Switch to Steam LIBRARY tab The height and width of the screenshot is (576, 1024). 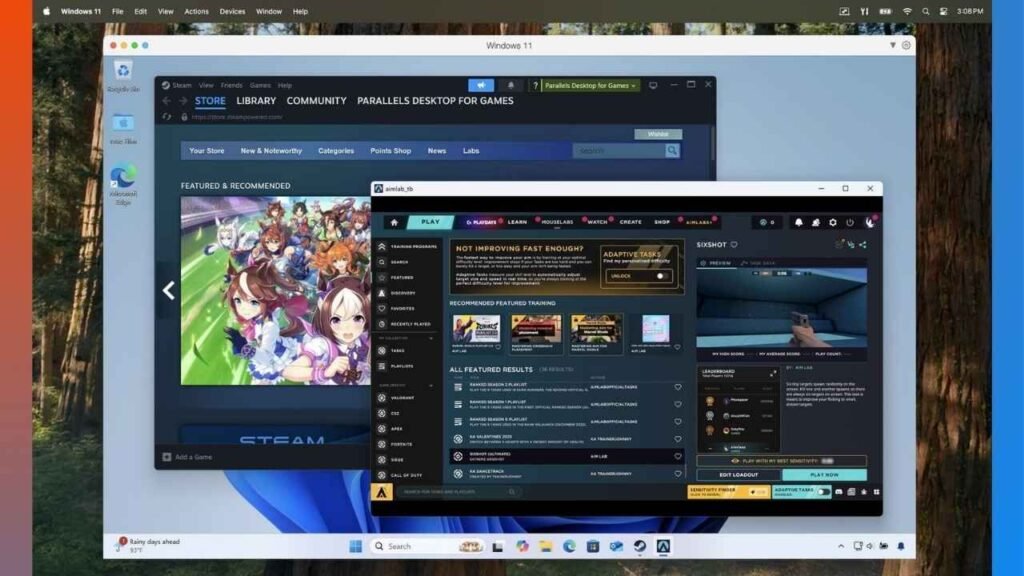(x=256, y=101)
